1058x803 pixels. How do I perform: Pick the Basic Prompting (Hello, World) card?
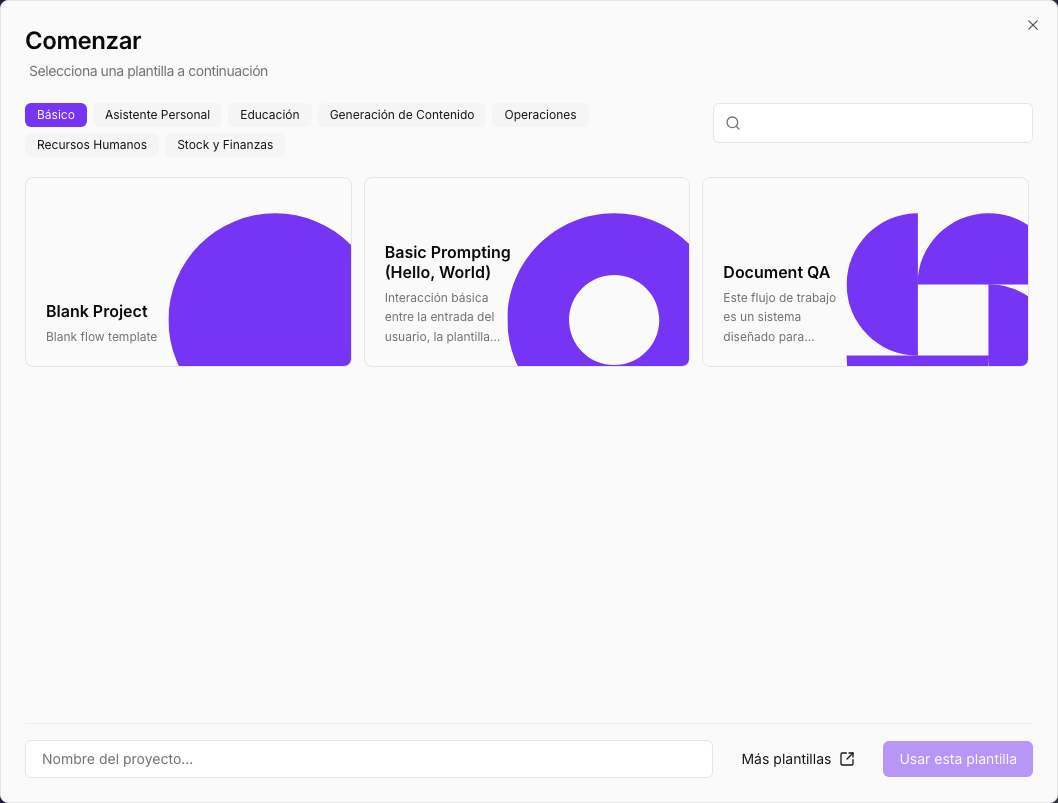pos(527,272)
